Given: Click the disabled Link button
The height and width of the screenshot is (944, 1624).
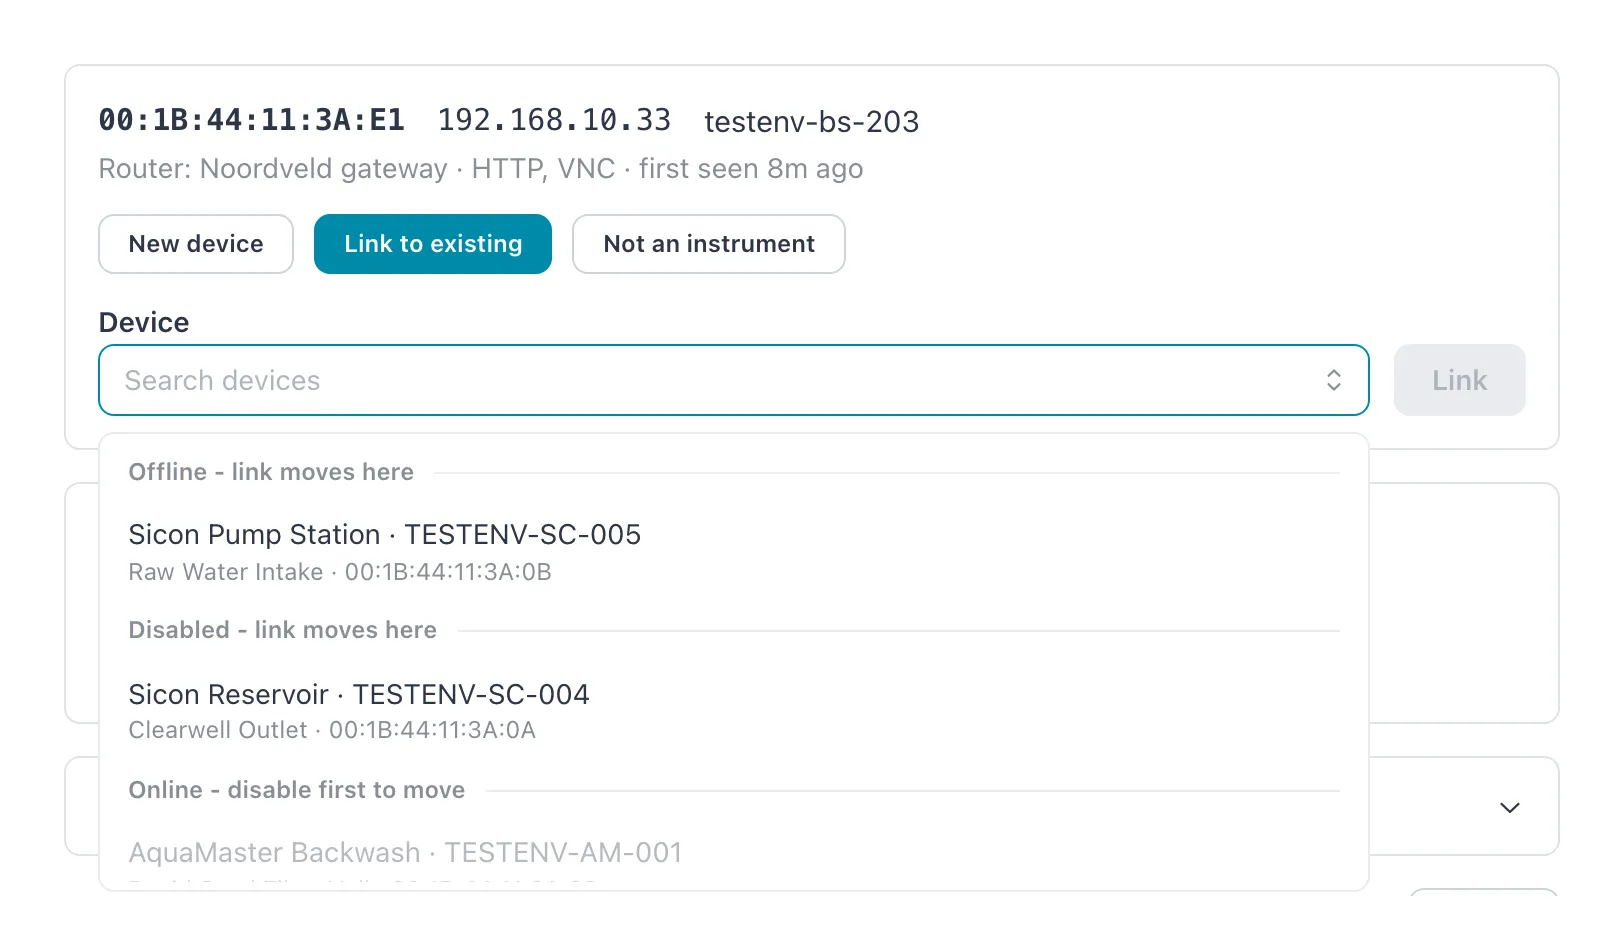Looking at the screenshot, I should [1460, 380].
